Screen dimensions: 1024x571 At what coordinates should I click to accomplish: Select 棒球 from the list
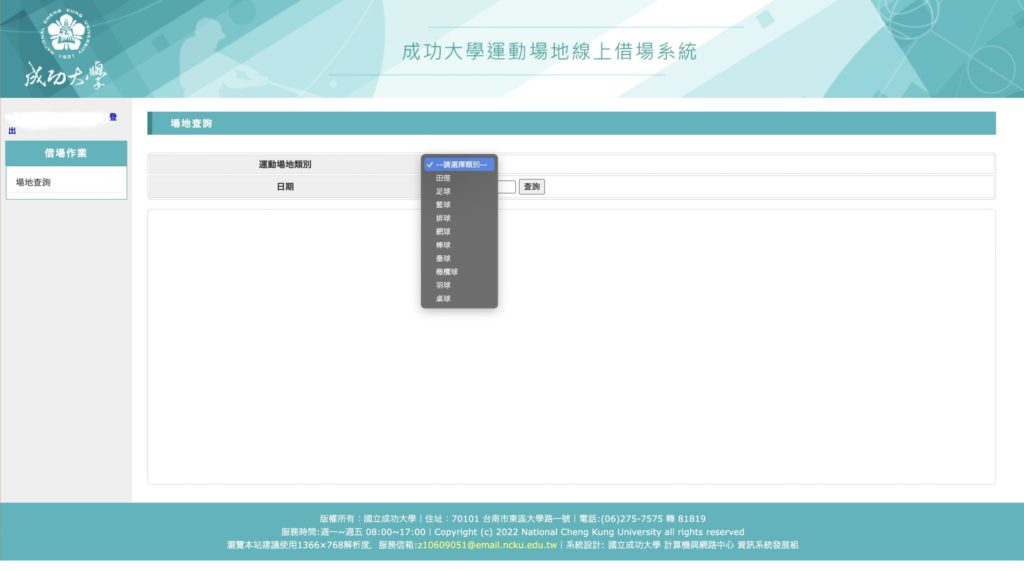click(443, 245)
